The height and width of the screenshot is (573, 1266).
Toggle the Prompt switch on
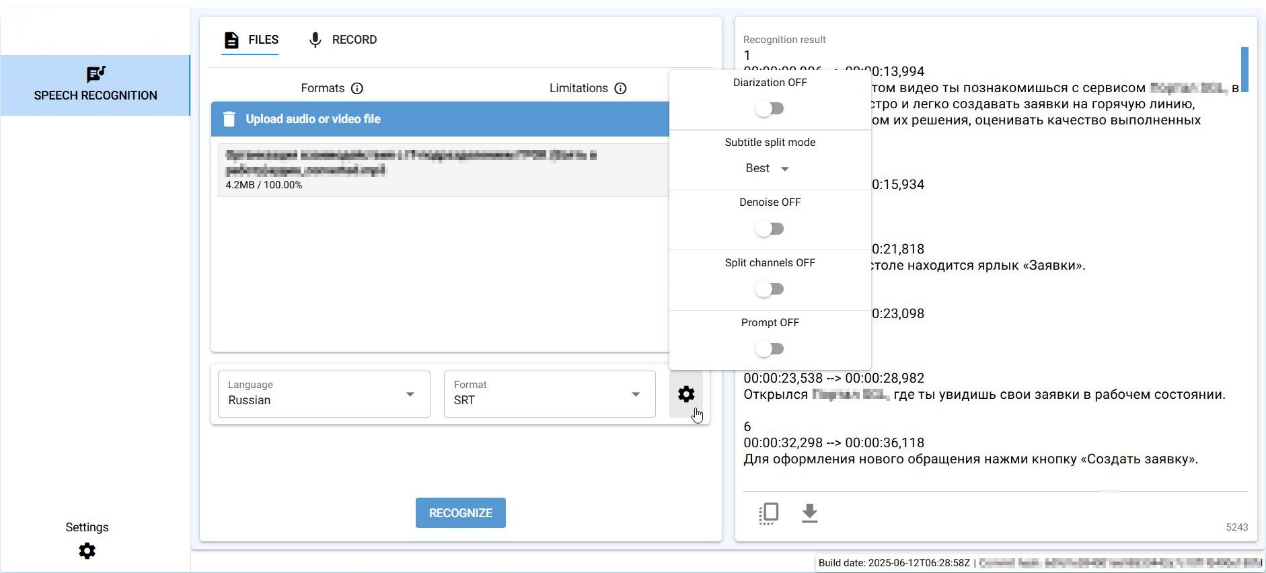coord(769,349)
